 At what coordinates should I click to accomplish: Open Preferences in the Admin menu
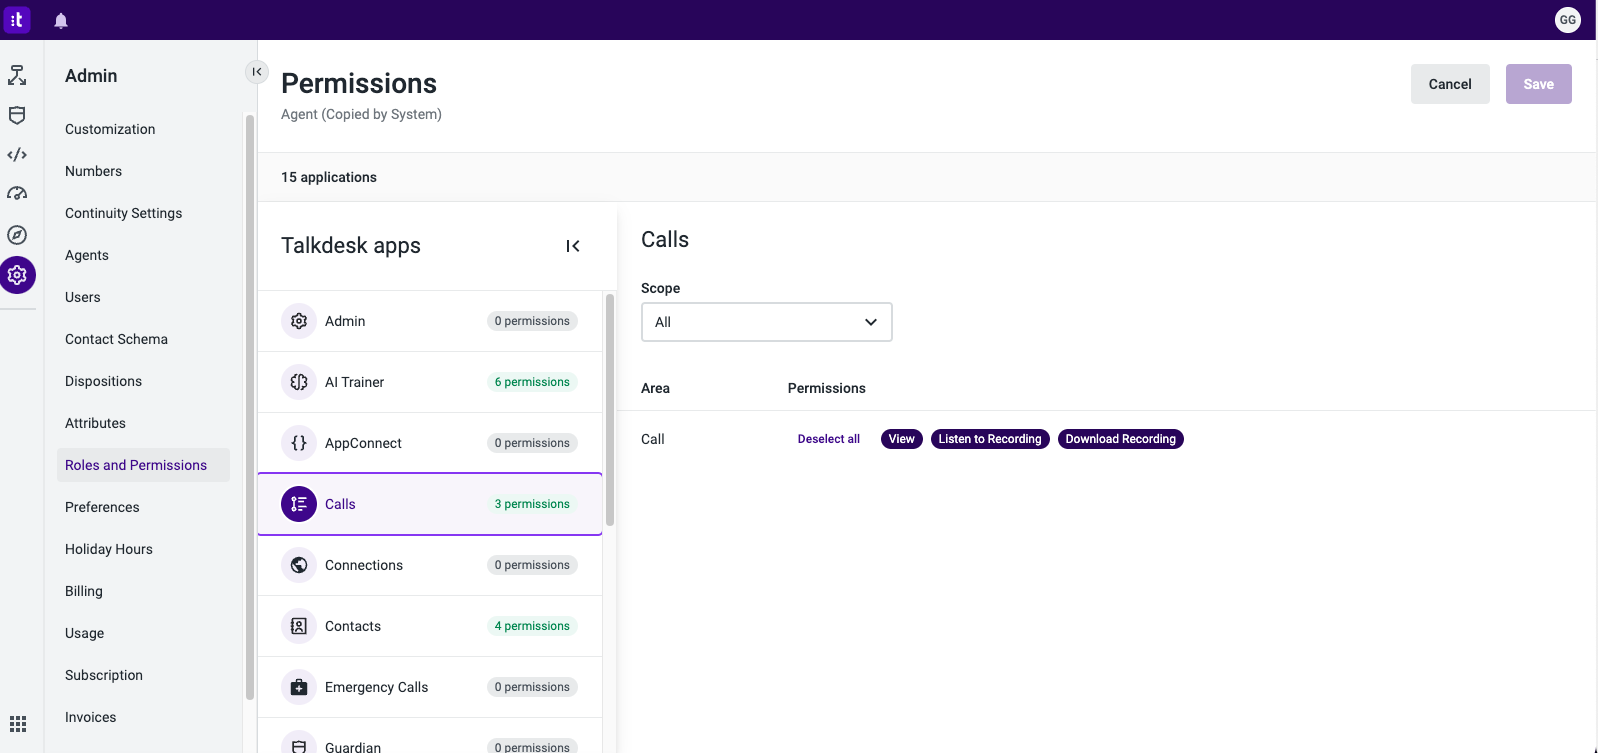[x=102, y=507]
